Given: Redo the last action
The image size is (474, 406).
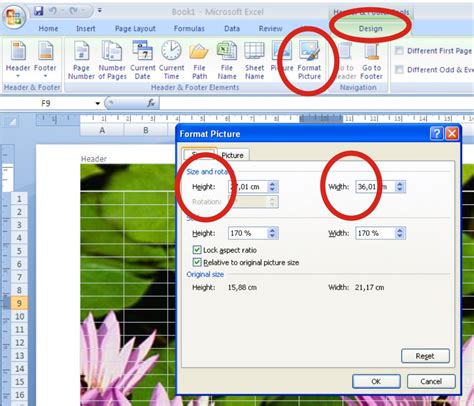Looking at the screenshot, I should pyautogui.click(x=73, y=11).
